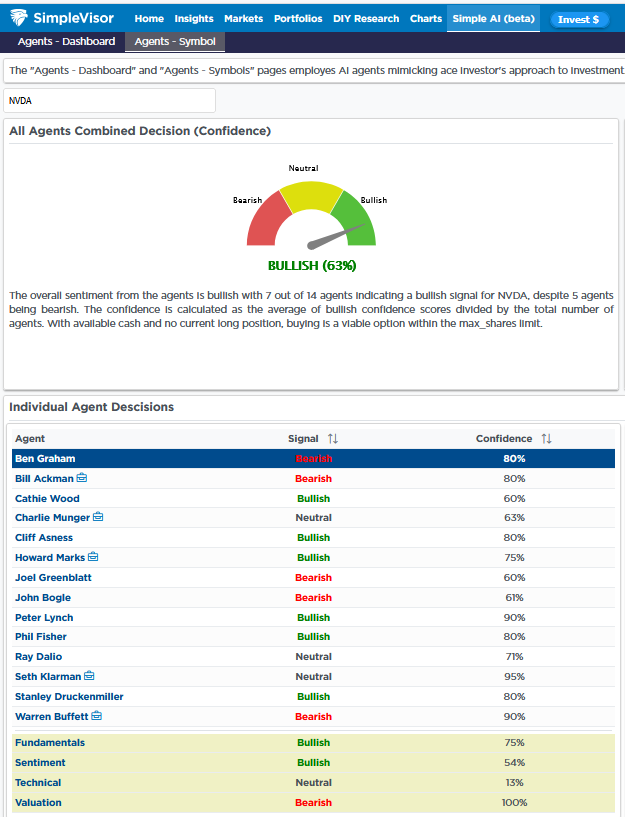Select the Agents - Symbol tab
Image resolution: width=625 pixels, height=817 pixels.
pyautogui.click(x=175, y=42)
